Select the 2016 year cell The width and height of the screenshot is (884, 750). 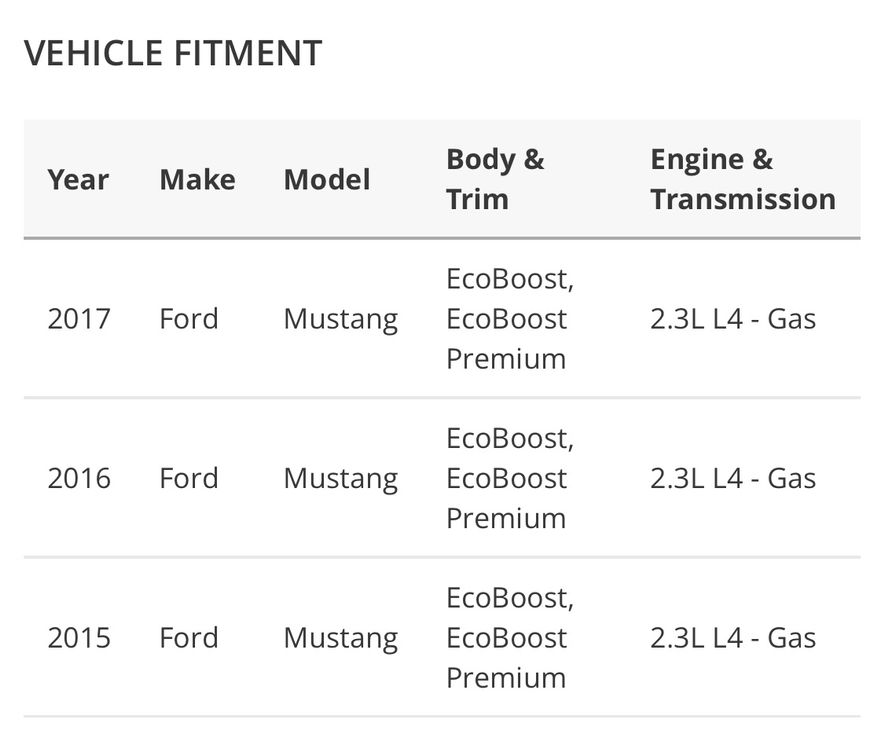click(79, 478)
